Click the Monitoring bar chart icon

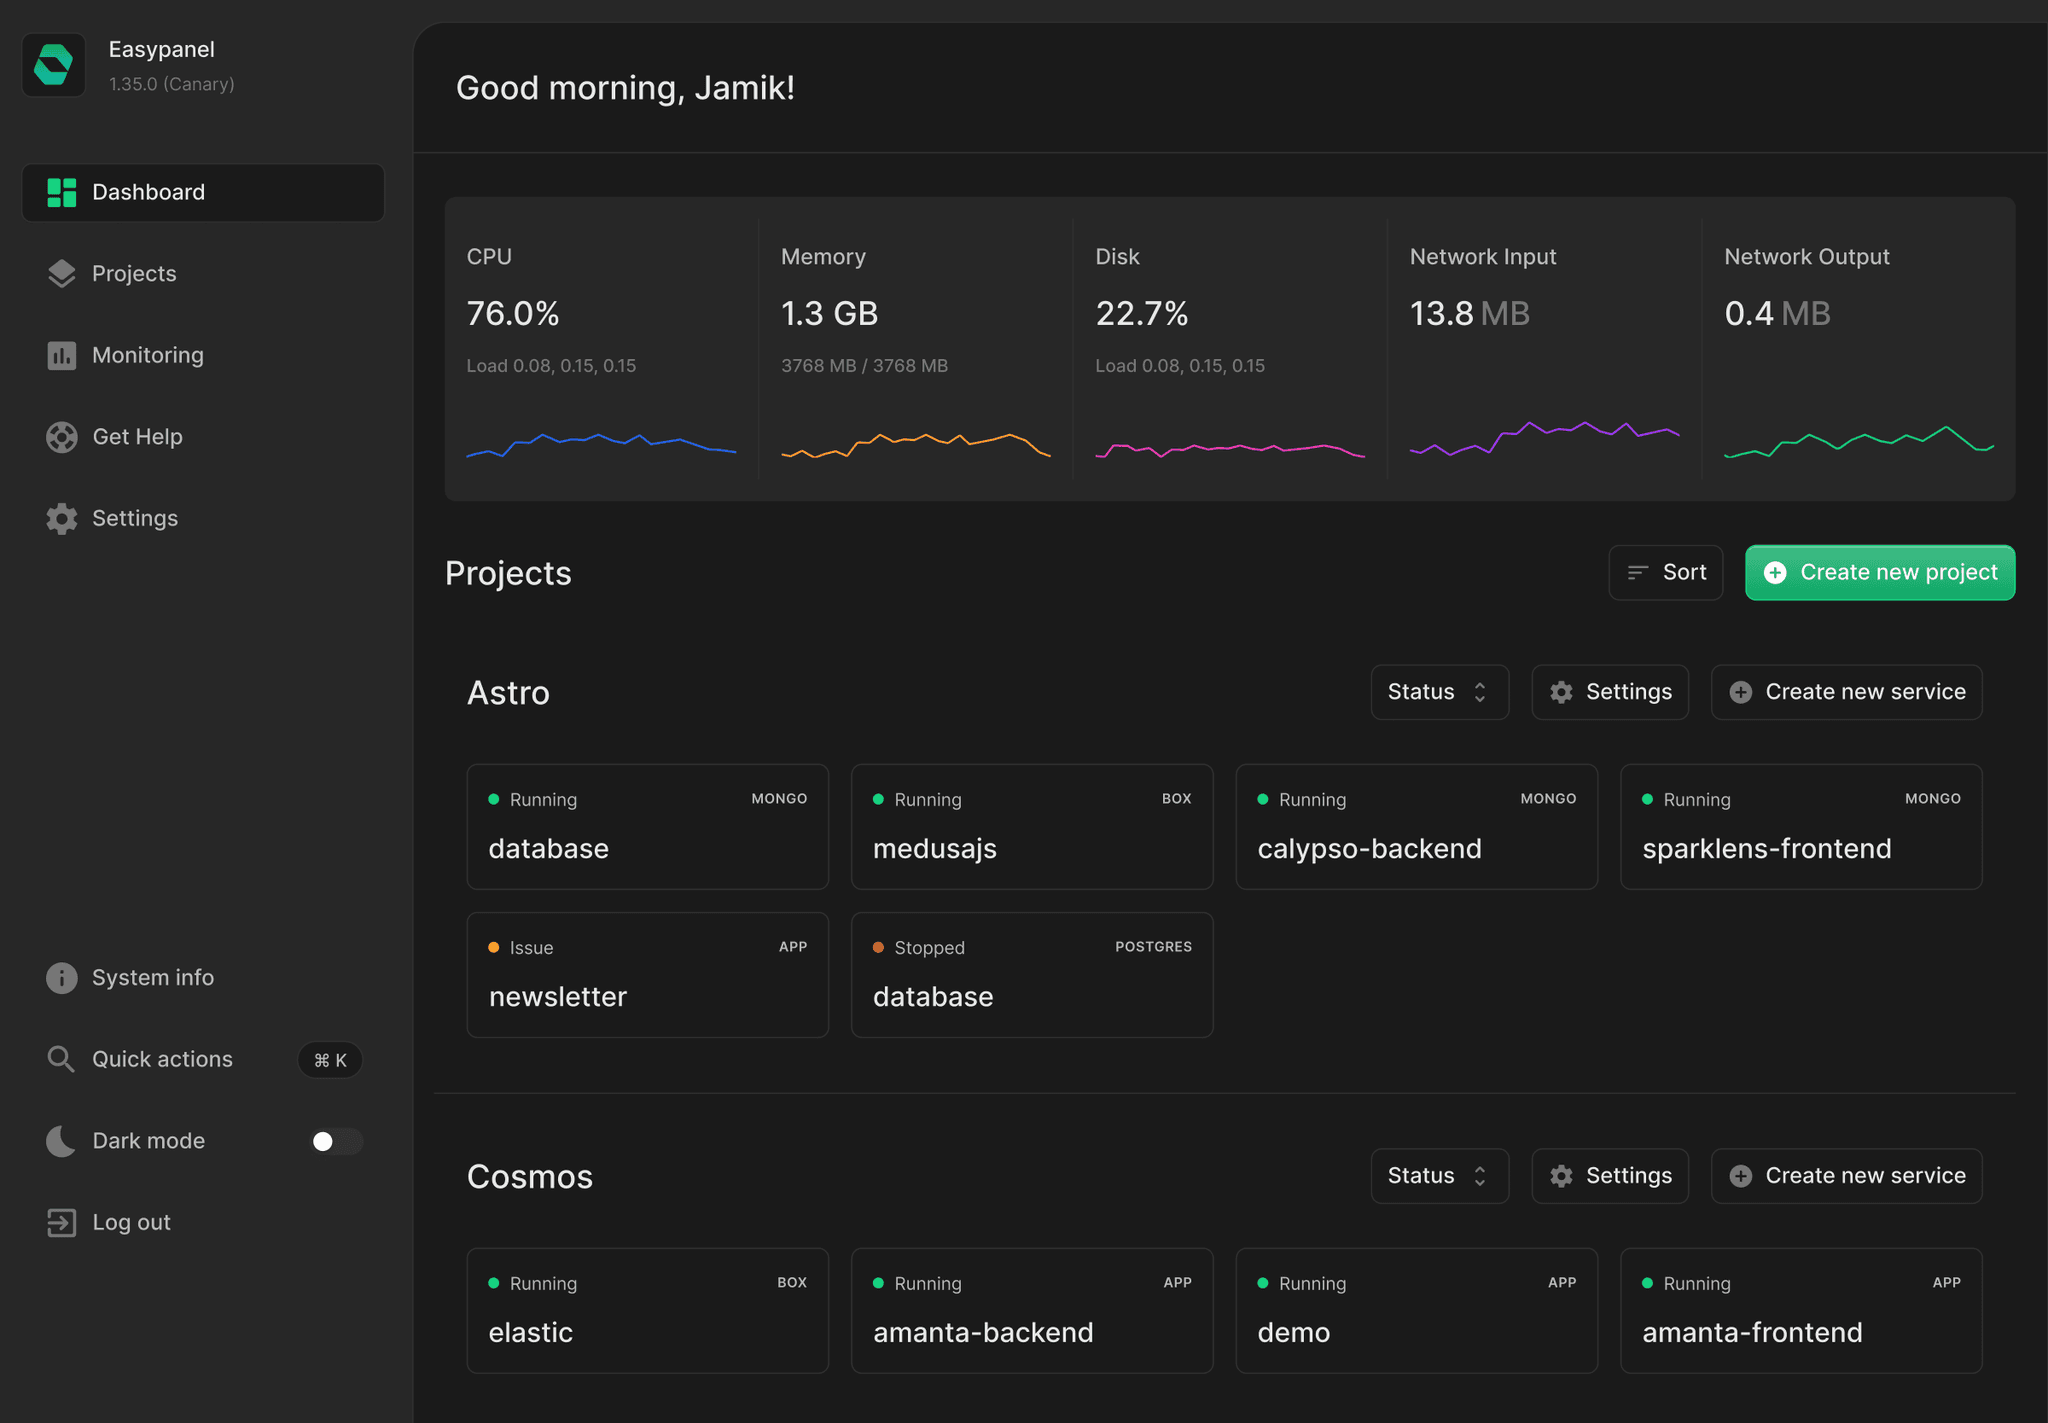pyautogui.click(x=61, y=355)
